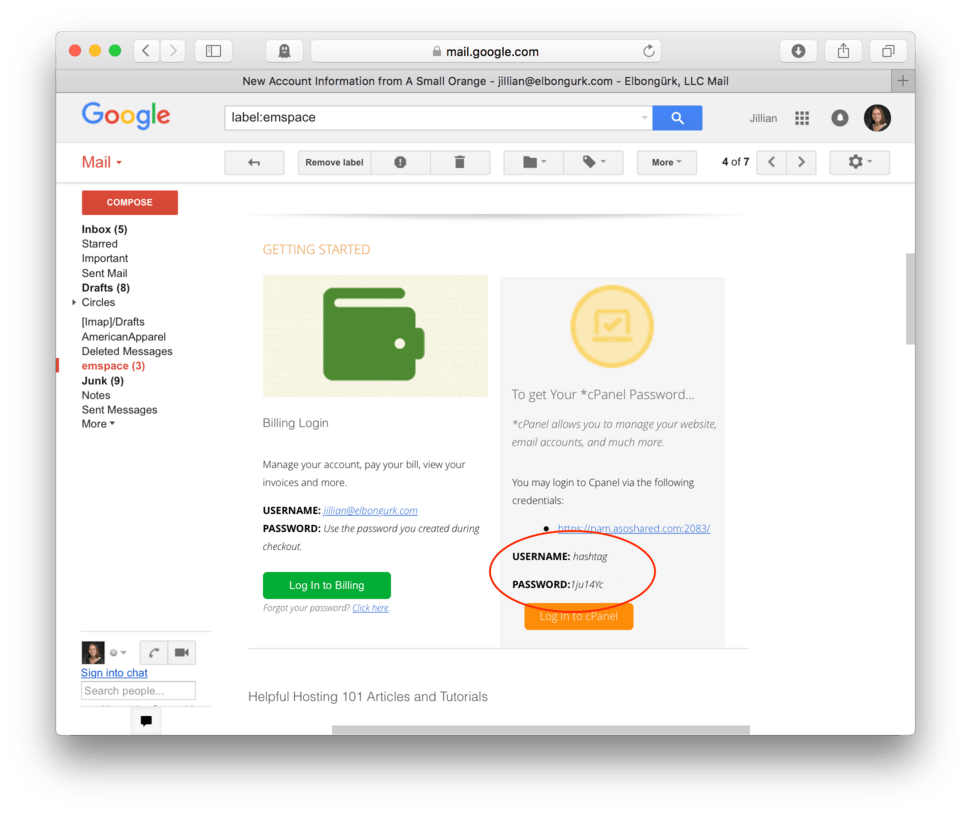This screenshot has width=971, height=815.
Task: Open Google notifications bell
Action: point(840,118)
